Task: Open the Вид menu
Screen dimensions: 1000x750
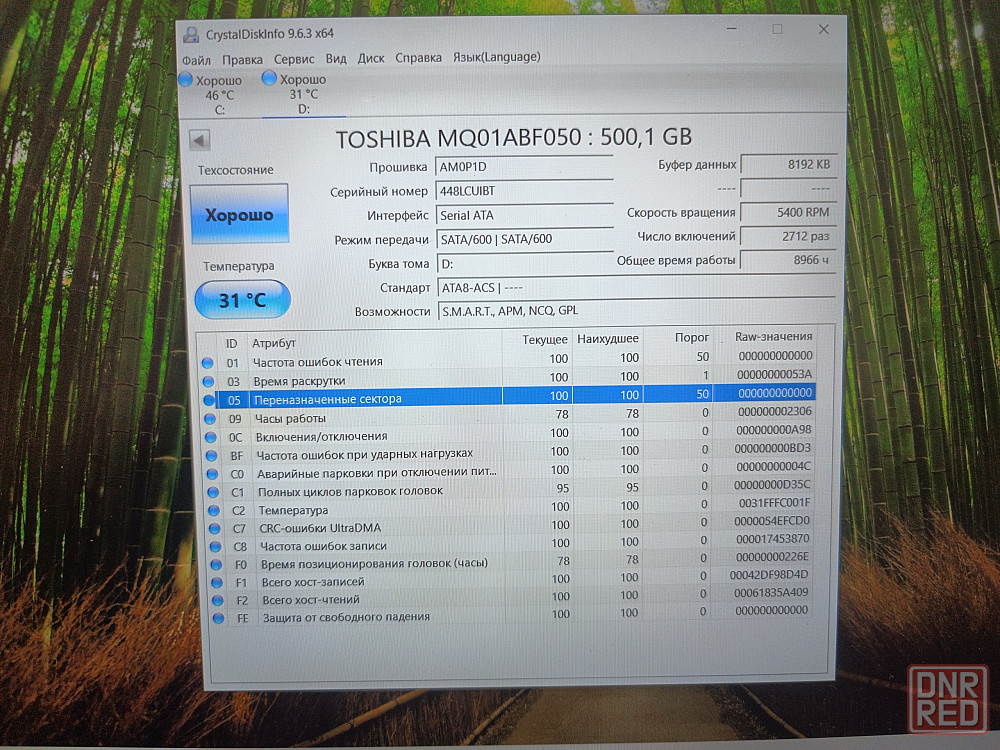Action: tap(336, 58)
